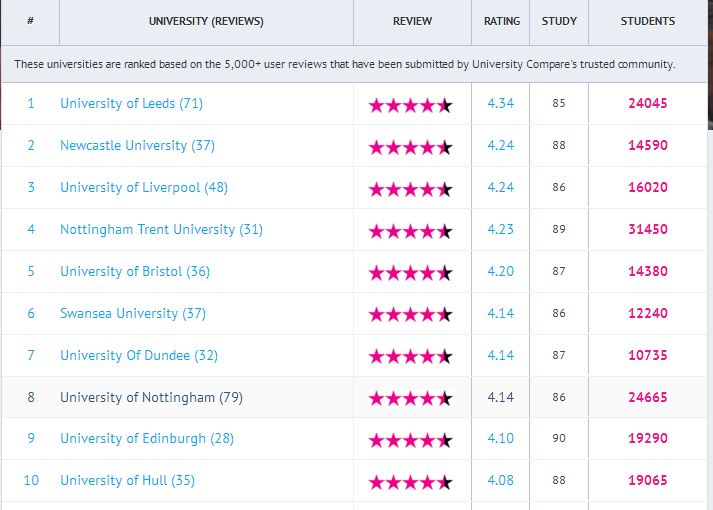The width and height of the screenshot is (713, 510).
Task: Open the University of Nottingham (79) link
Action: pos(151,397)
